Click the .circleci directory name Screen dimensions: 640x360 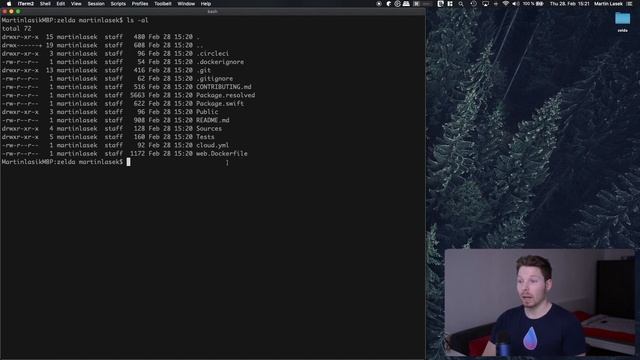point(212,53)
